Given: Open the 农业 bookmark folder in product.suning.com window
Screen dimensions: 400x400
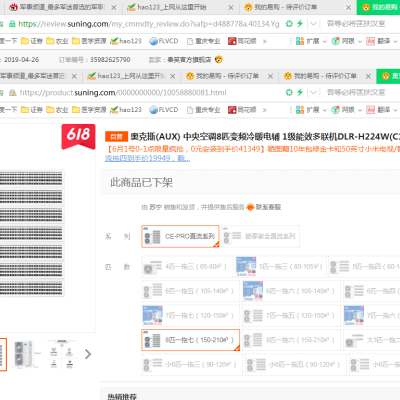Looking at the screenshot, I should click(x=57, y=110).
